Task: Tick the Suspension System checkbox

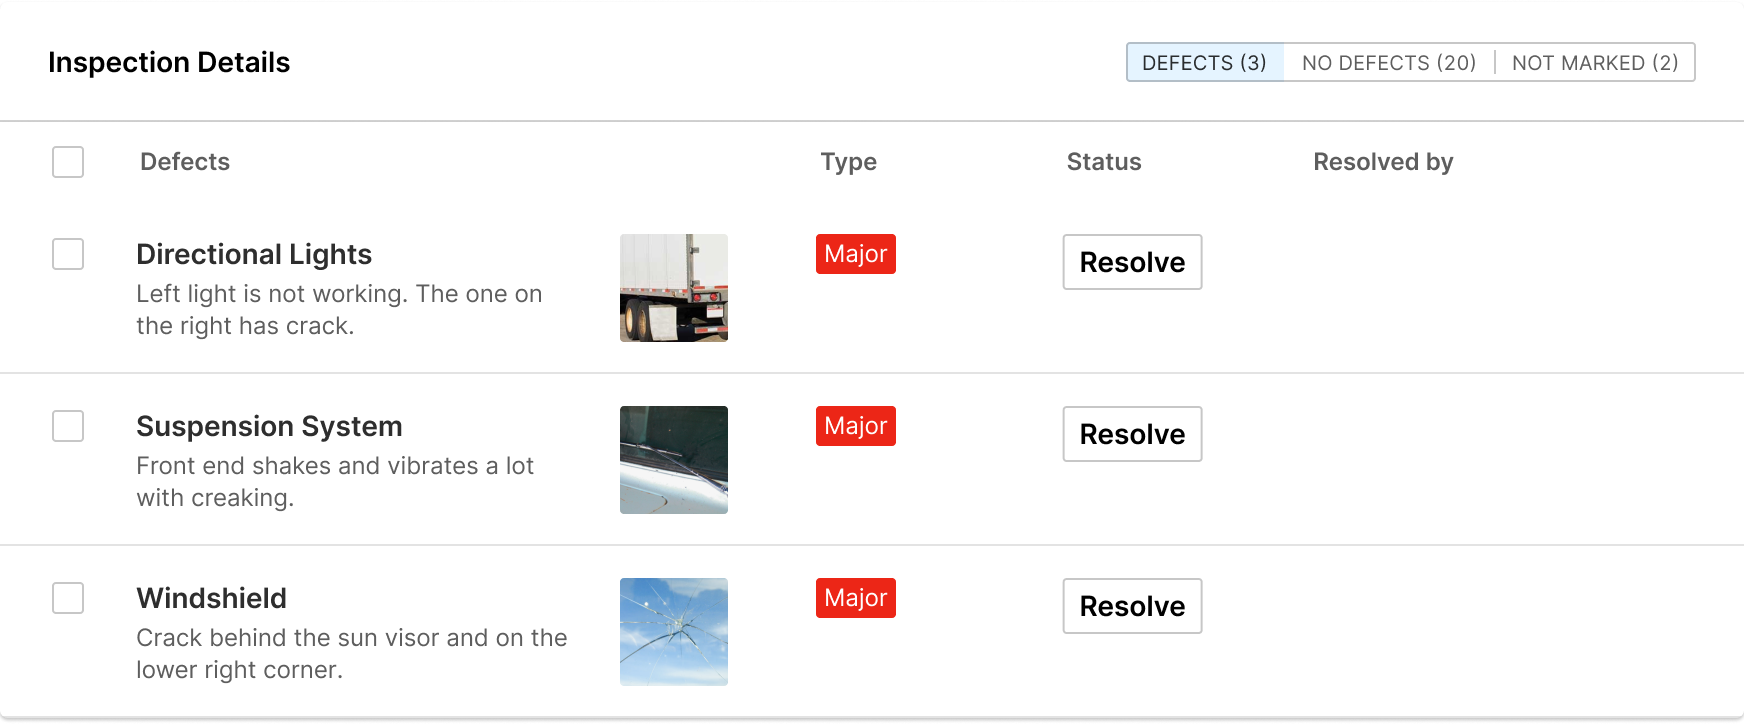Action: (68, 426)
